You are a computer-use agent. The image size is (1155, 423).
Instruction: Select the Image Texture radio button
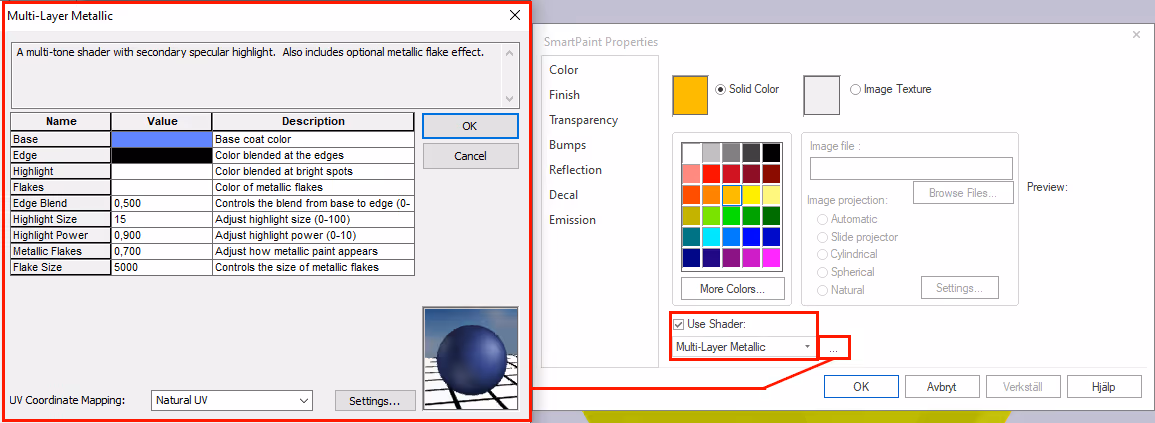click(855, 89)
